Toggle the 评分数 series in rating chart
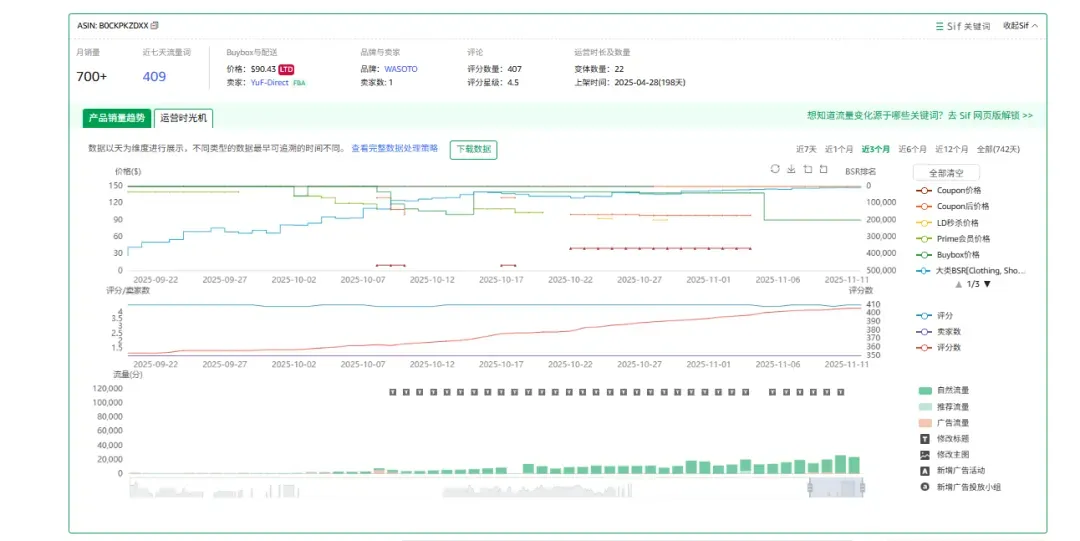The height and width of the screenshot is (541, 1080). (938, 347)
